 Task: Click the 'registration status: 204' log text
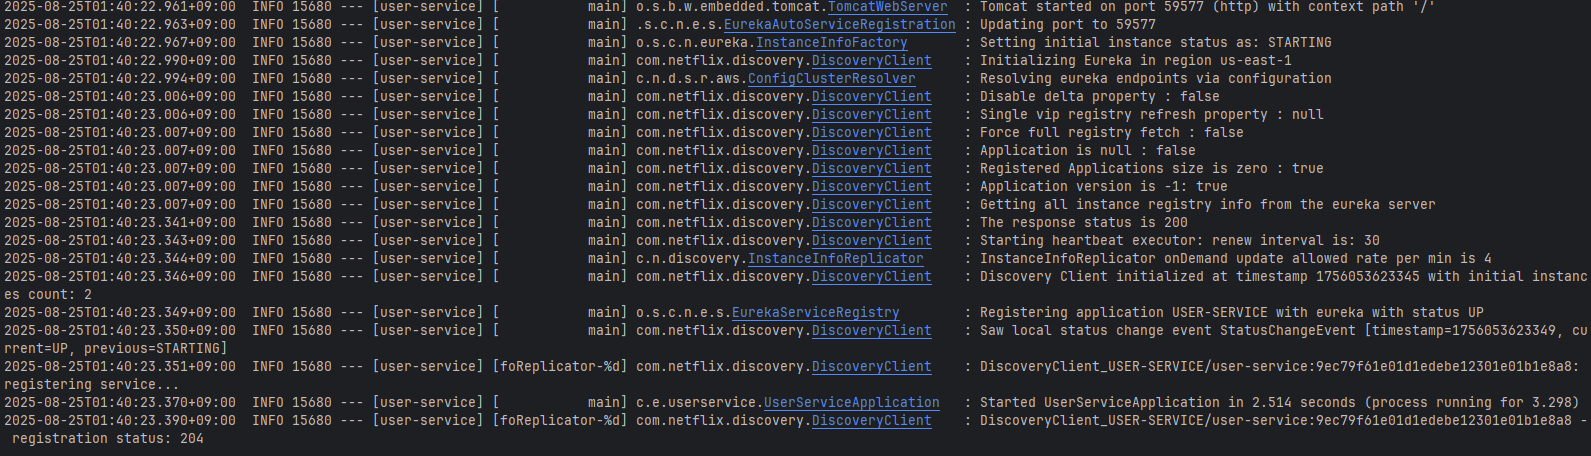pyautogui.click(x=108, y=439)
